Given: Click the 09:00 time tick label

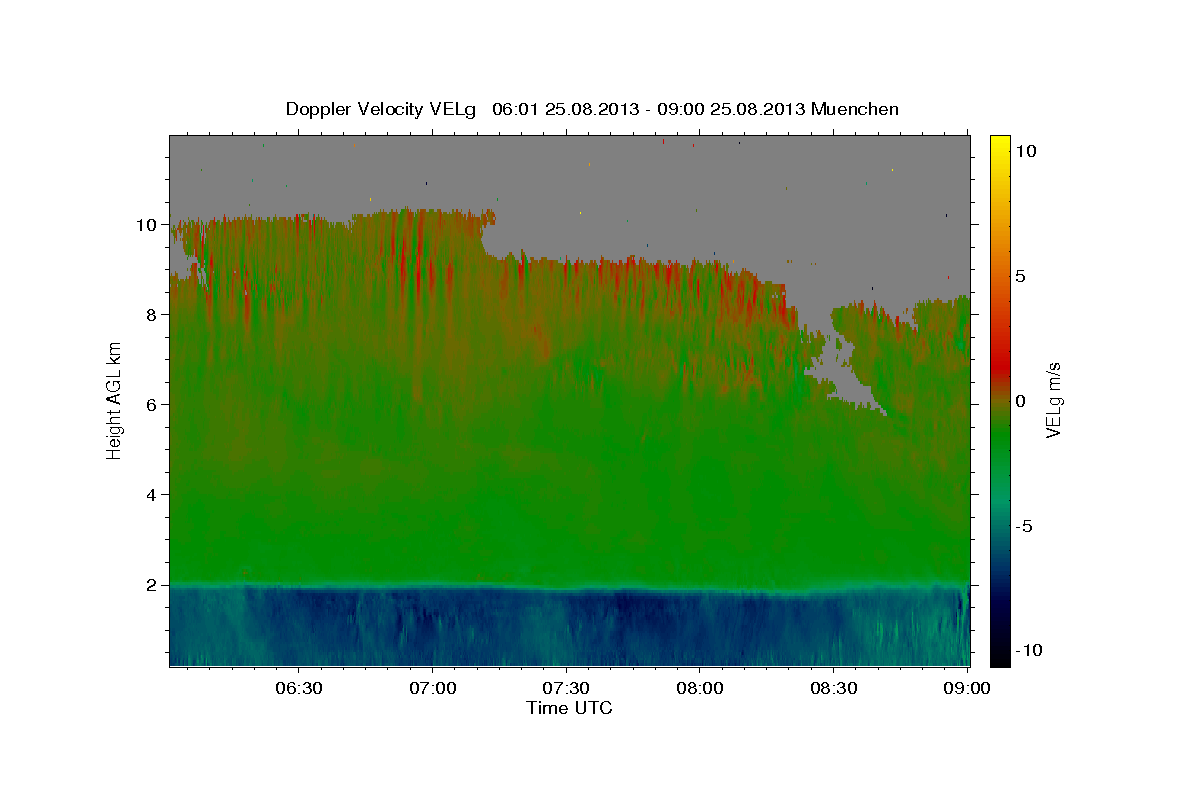Looking at the screenshot, I should [x=967, y=689].
